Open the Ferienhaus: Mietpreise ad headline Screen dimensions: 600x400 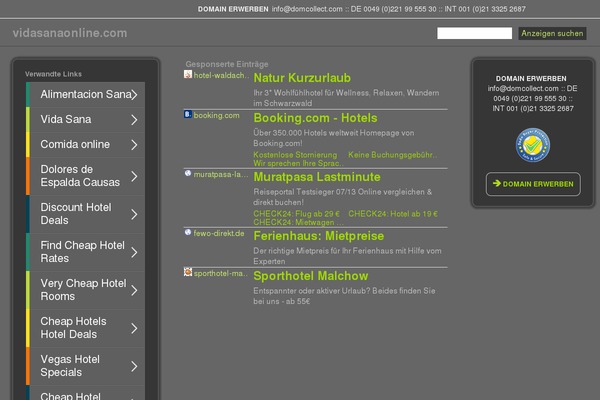pyautogui.click(x=318, y=236)
